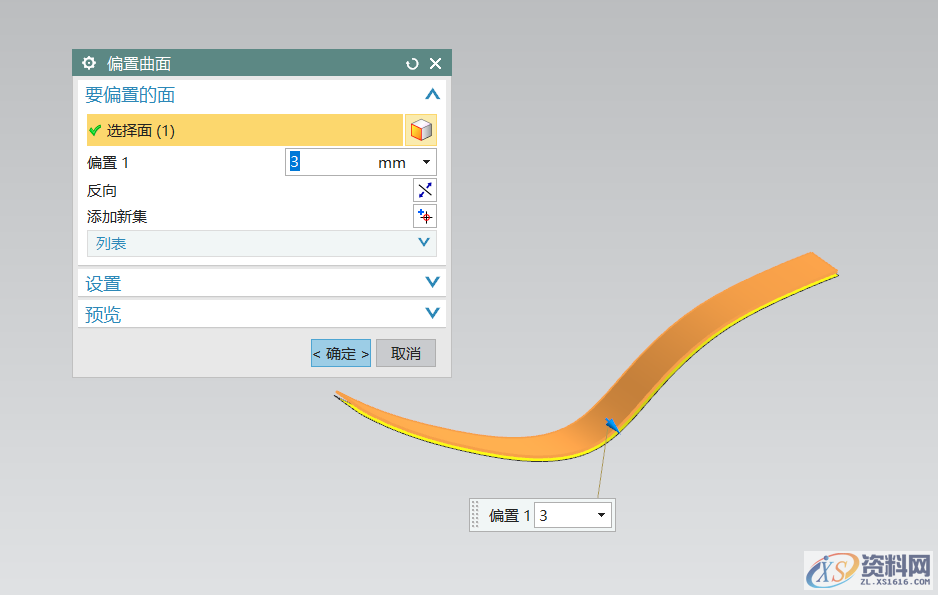Image resolution: width=938 pixels, height=595 pixels.
Task: Click the reset dialog icon
Action: [412, 63]
